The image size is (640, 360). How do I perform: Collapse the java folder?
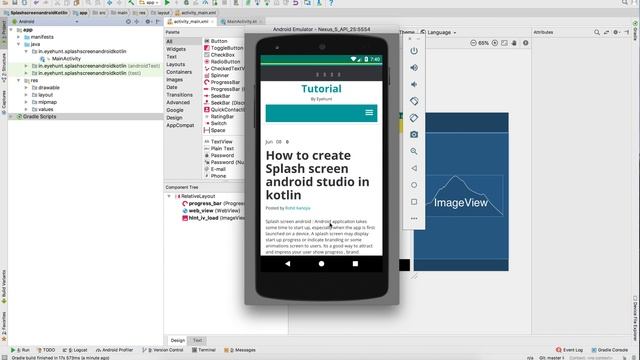click(x=18, y=44)
